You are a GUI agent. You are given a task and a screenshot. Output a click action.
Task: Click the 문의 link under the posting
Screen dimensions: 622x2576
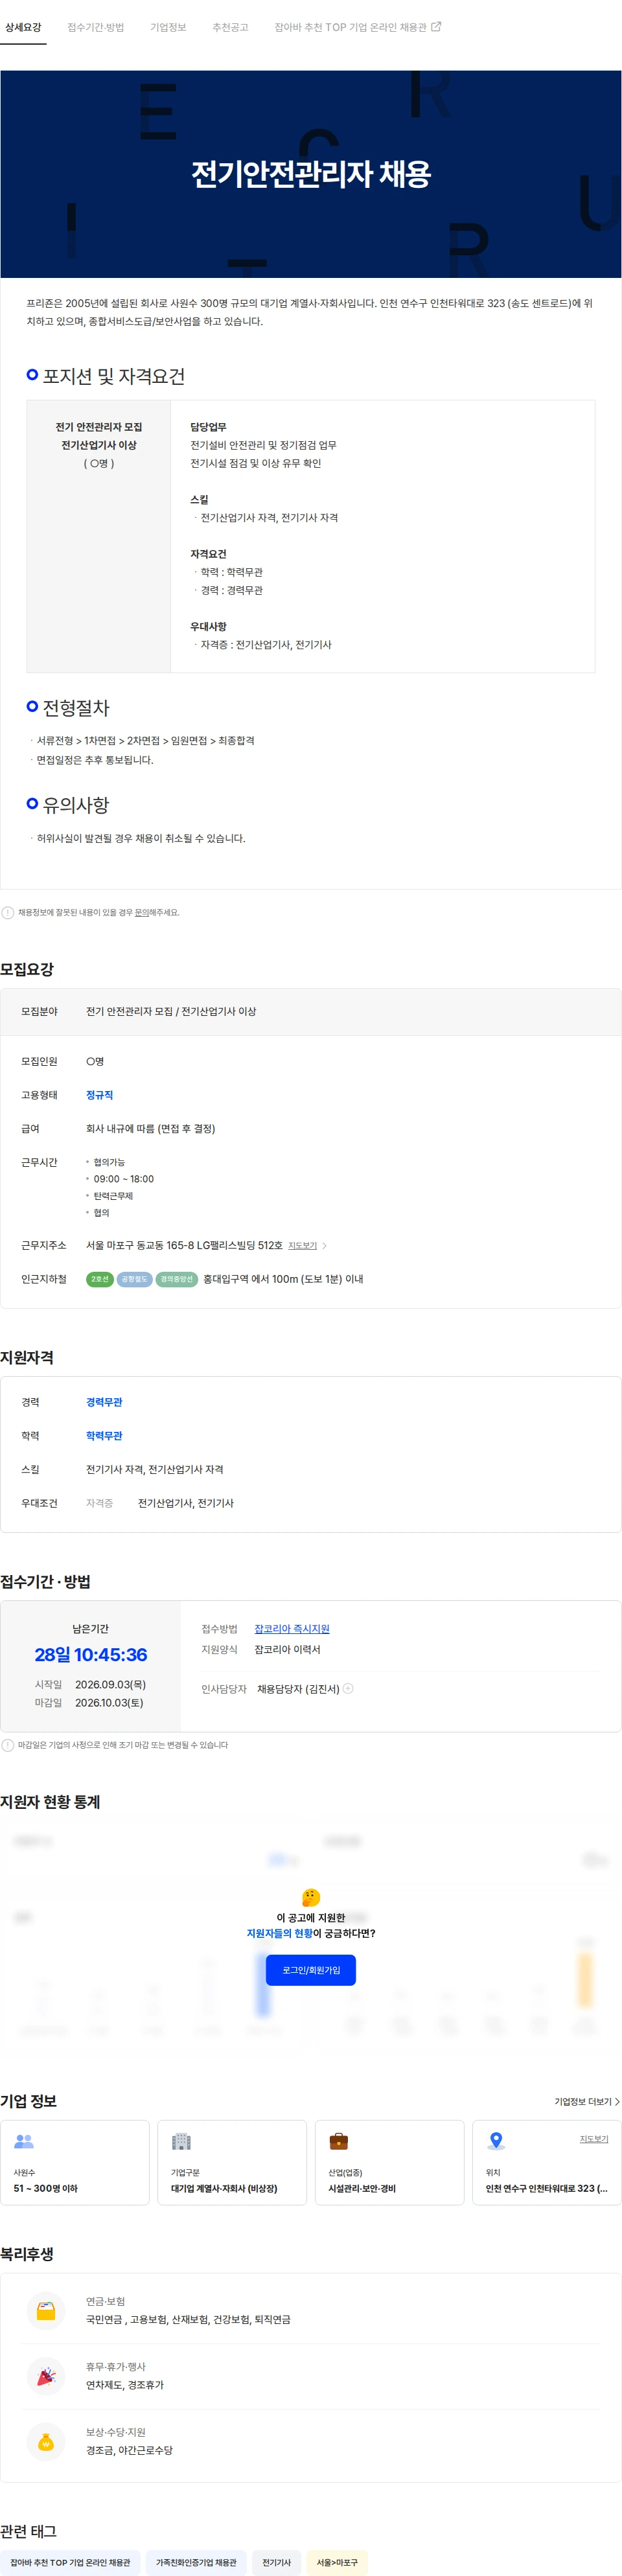coord(142,912)
